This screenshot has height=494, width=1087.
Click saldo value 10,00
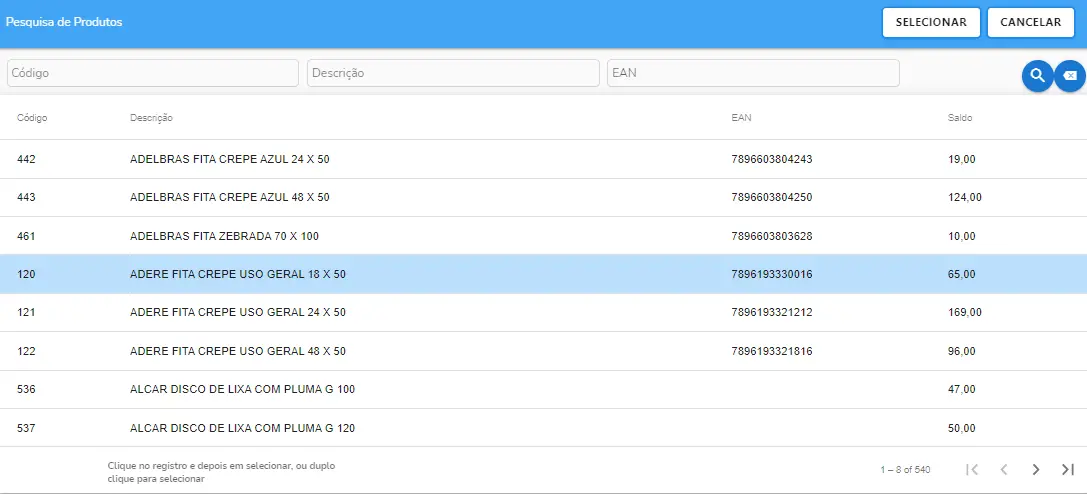[962, 236]
